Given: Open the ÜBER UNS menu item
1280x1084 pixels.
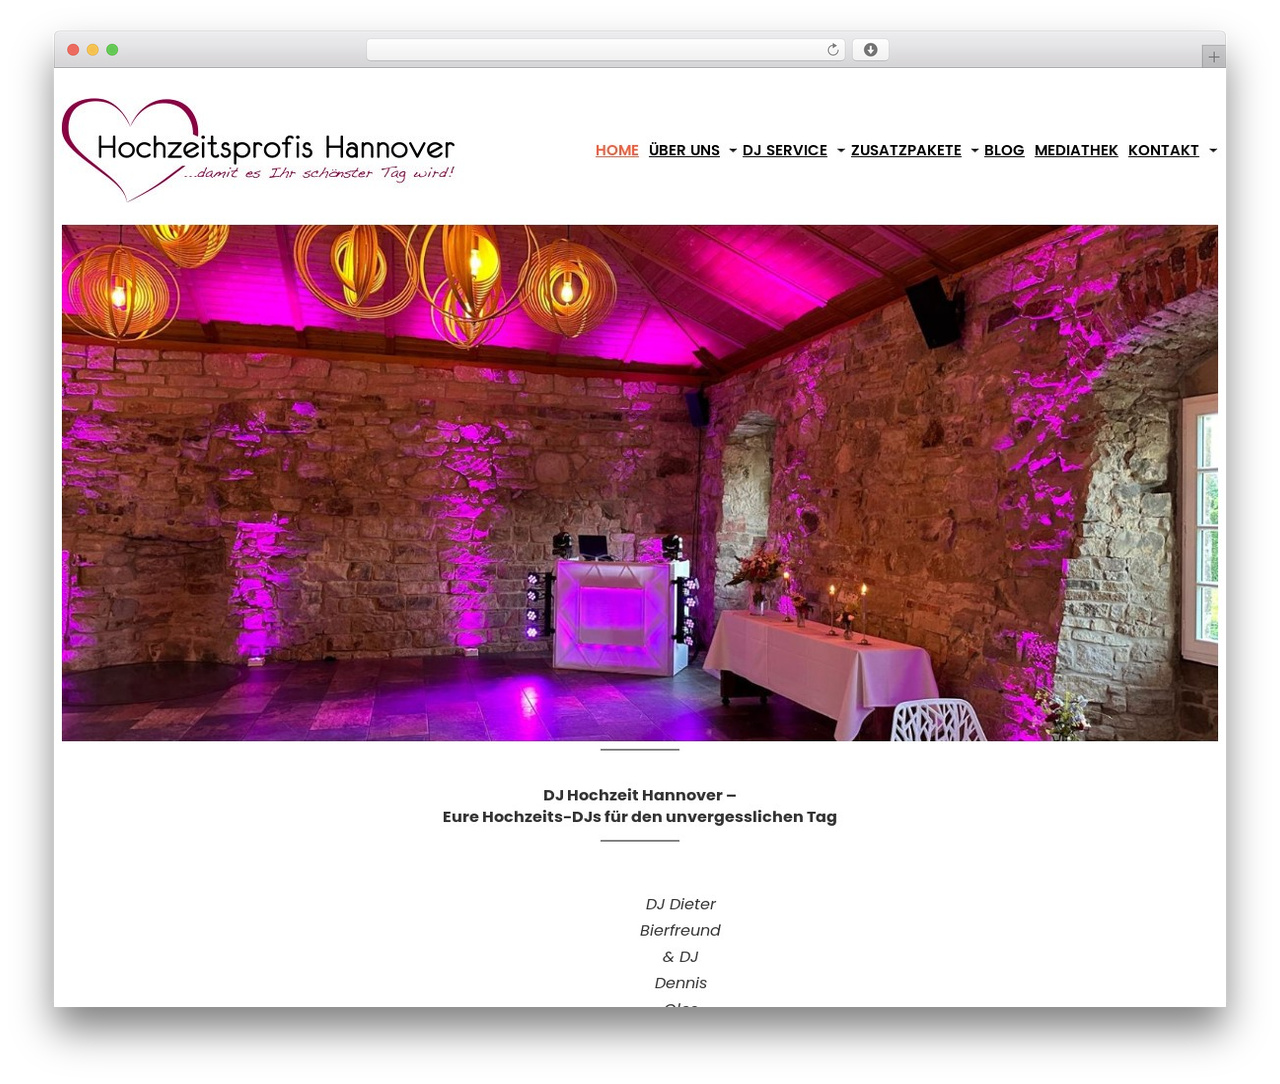Looking at the screenshot, I should click(684, 150).
